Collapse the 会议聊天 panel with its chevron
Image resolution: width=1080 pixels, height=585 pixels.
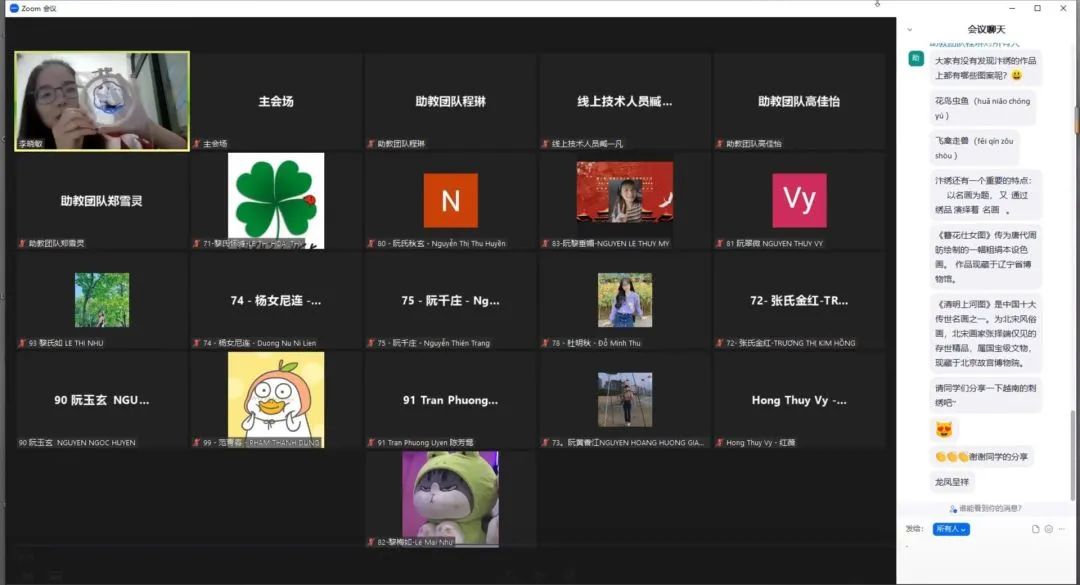tap(909, 30)
